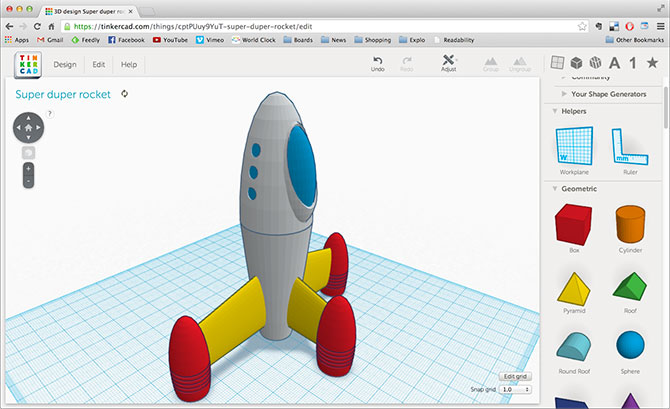This screenshot has height=409, width=670.
Task: Click the browser home button
Action: [x=51, y=26]
